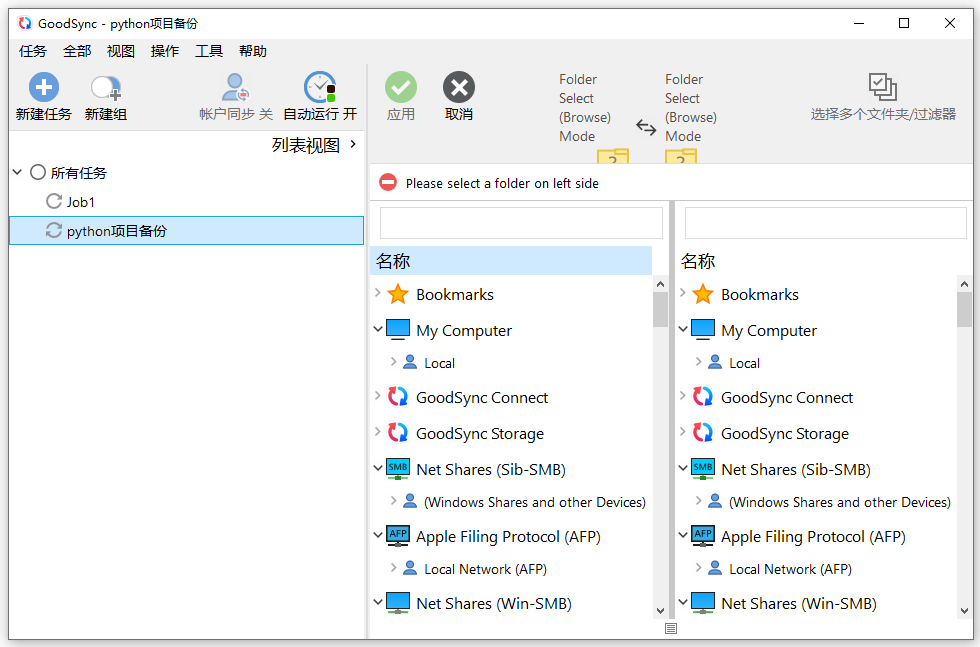Click left pane Apple Filing Protocol AFP icon
This screenshot has height=647, width=980.
click(x=398, y=536)
